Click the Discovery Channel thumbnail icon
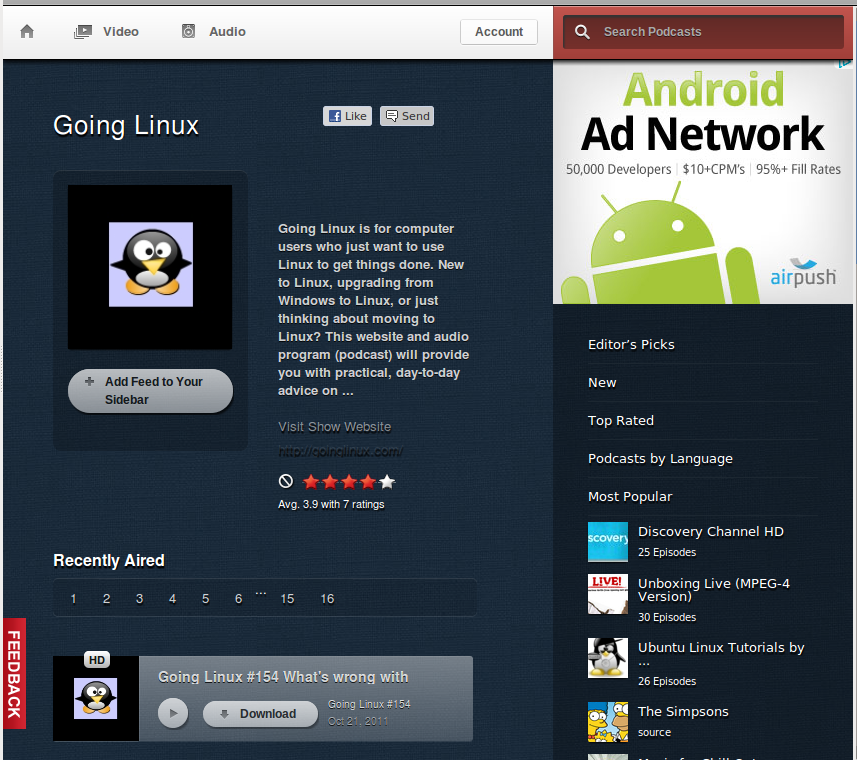The height and width of the screenshot is (760, 857). click(x=608, y=541)
